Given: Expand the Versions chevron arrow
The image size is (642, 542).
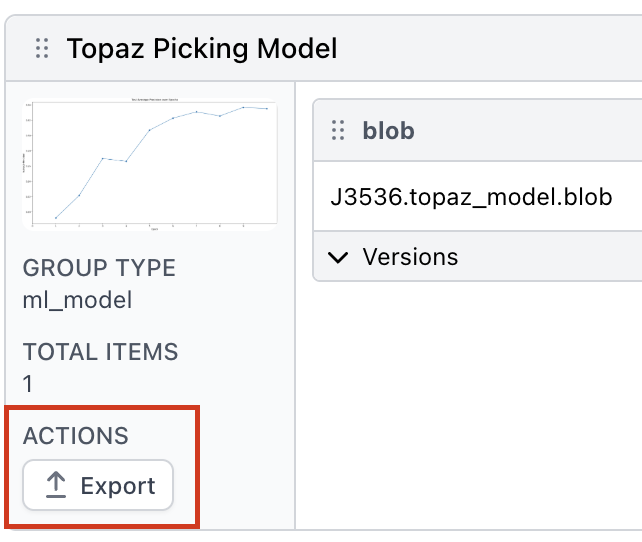Looking at the screenshot, I should point(339,257).
